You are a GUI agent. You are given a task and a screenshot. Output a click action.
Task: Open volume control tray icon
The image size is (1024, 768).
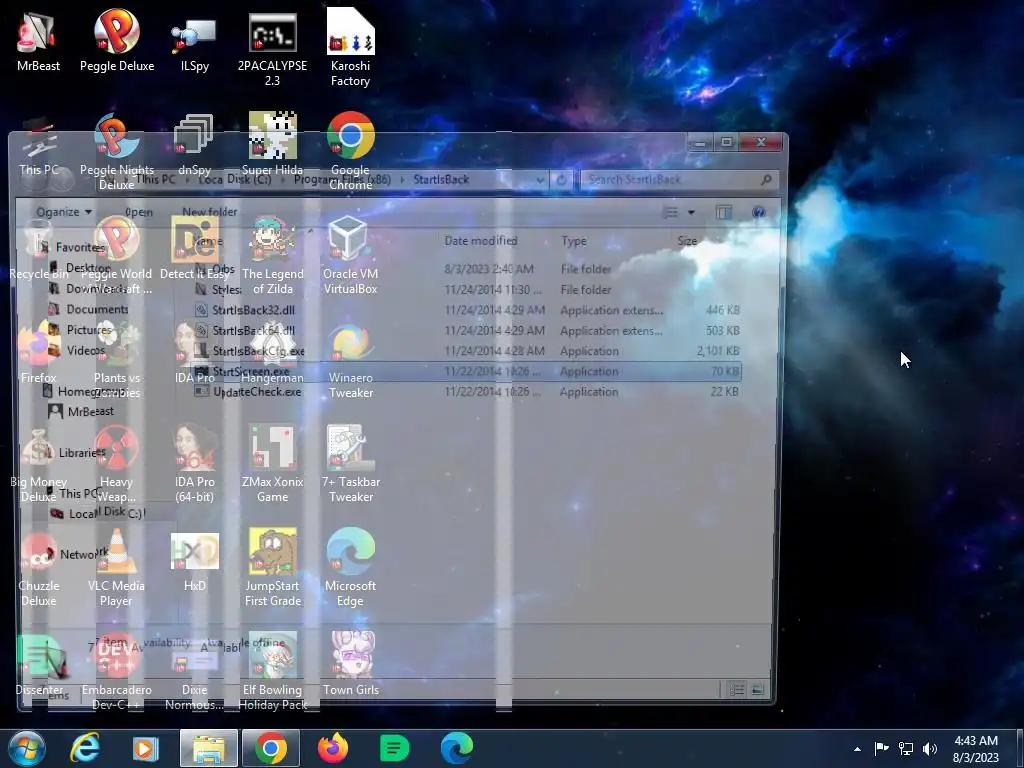(x=929, y=748)
